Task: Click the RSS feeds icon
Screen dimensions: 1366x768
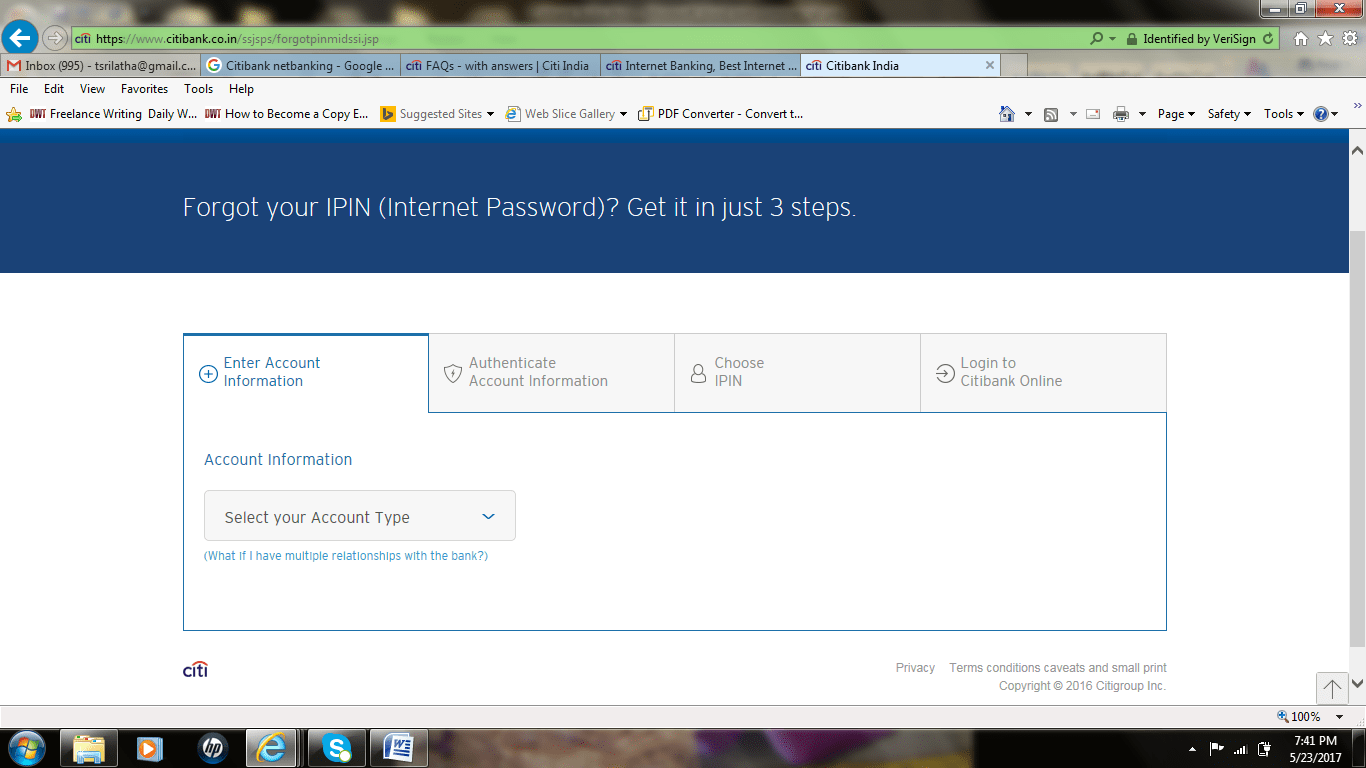Action: (1051, 114)
